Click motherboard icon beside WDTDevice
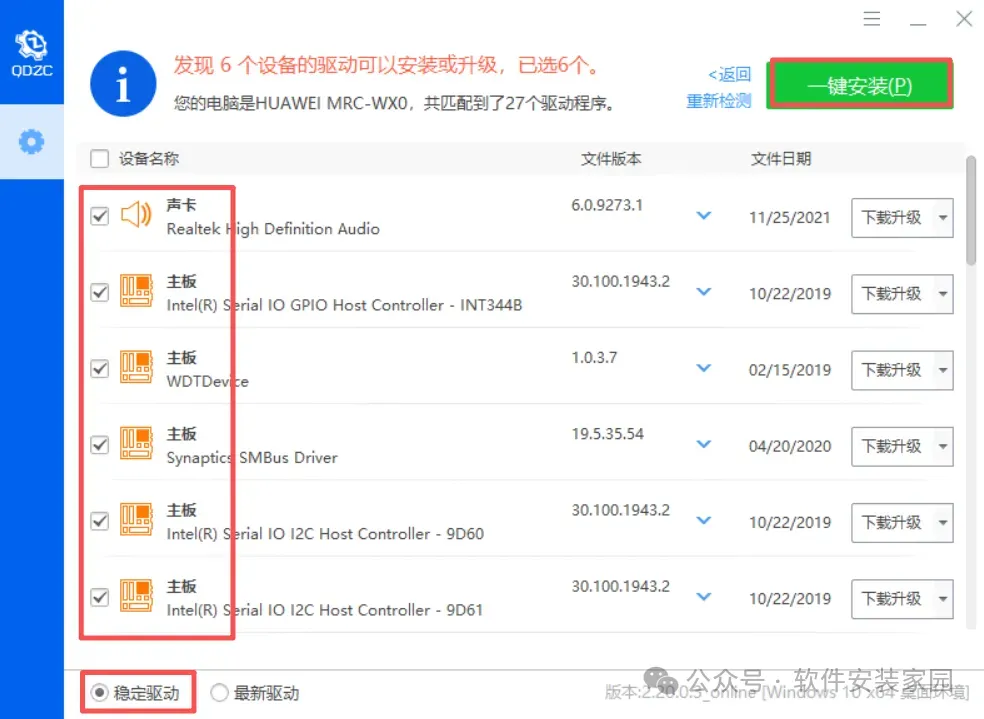The height and width of the screenshot is (719, 984). tap(136, 368)
